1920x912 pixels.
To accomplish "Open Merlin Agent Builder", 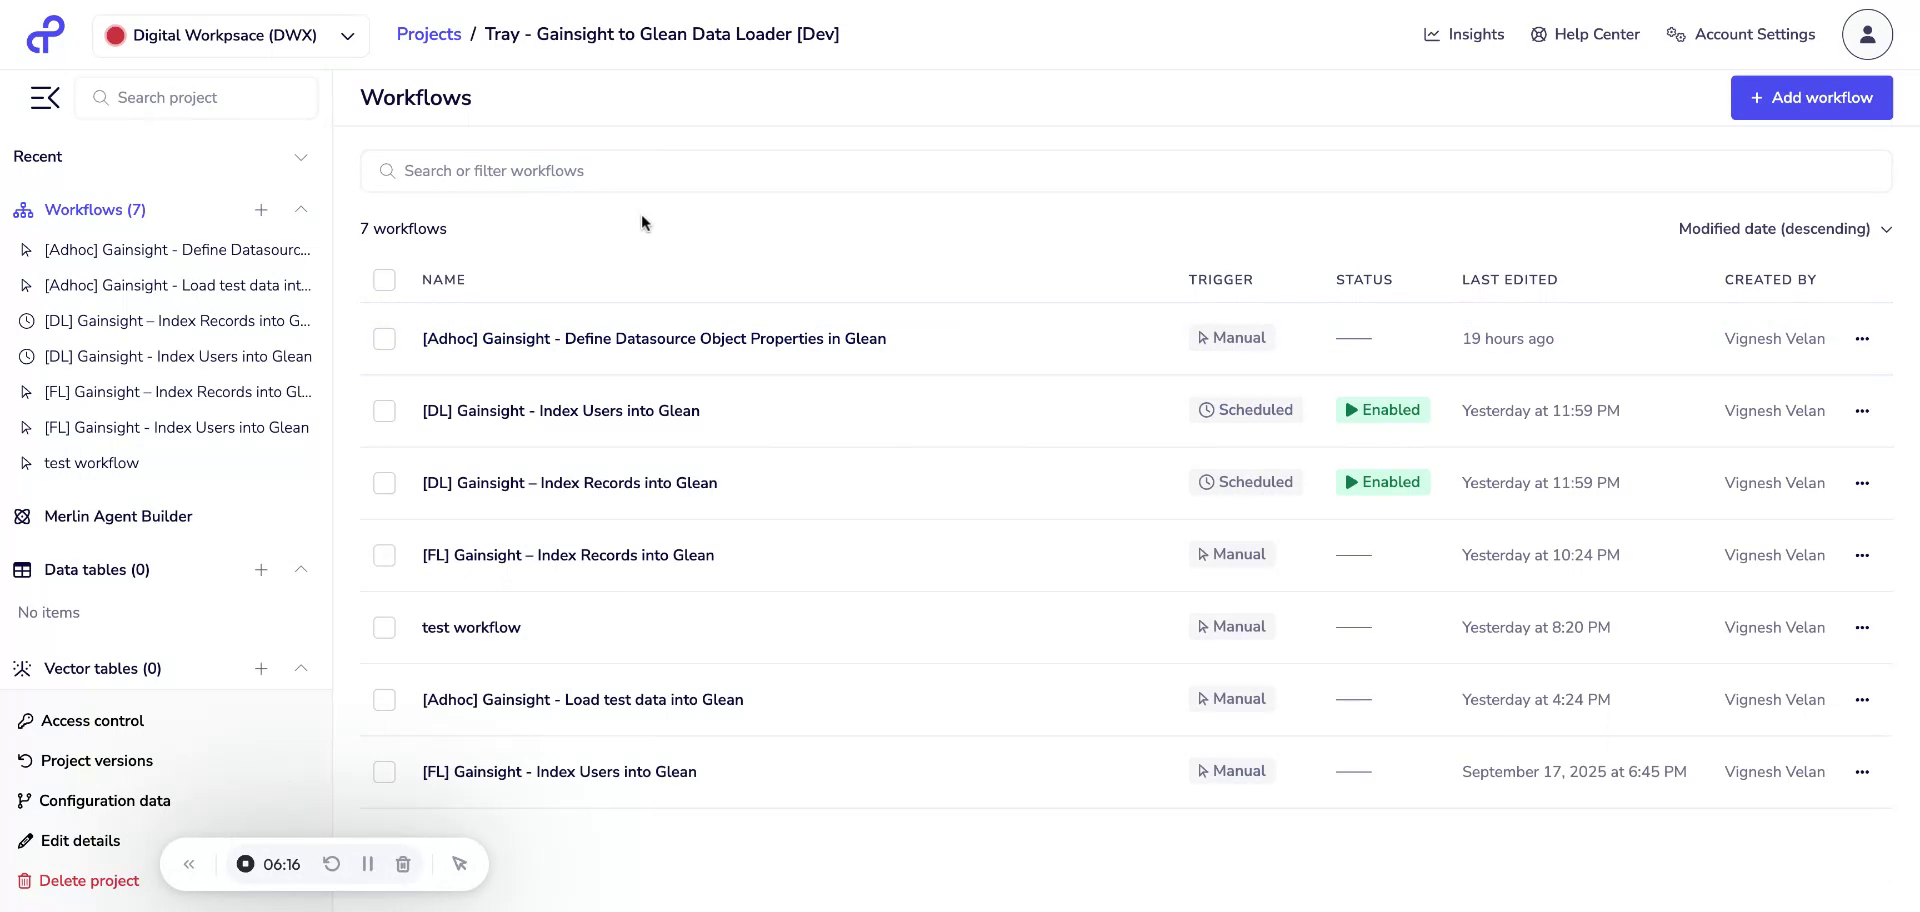I will 118,516.
